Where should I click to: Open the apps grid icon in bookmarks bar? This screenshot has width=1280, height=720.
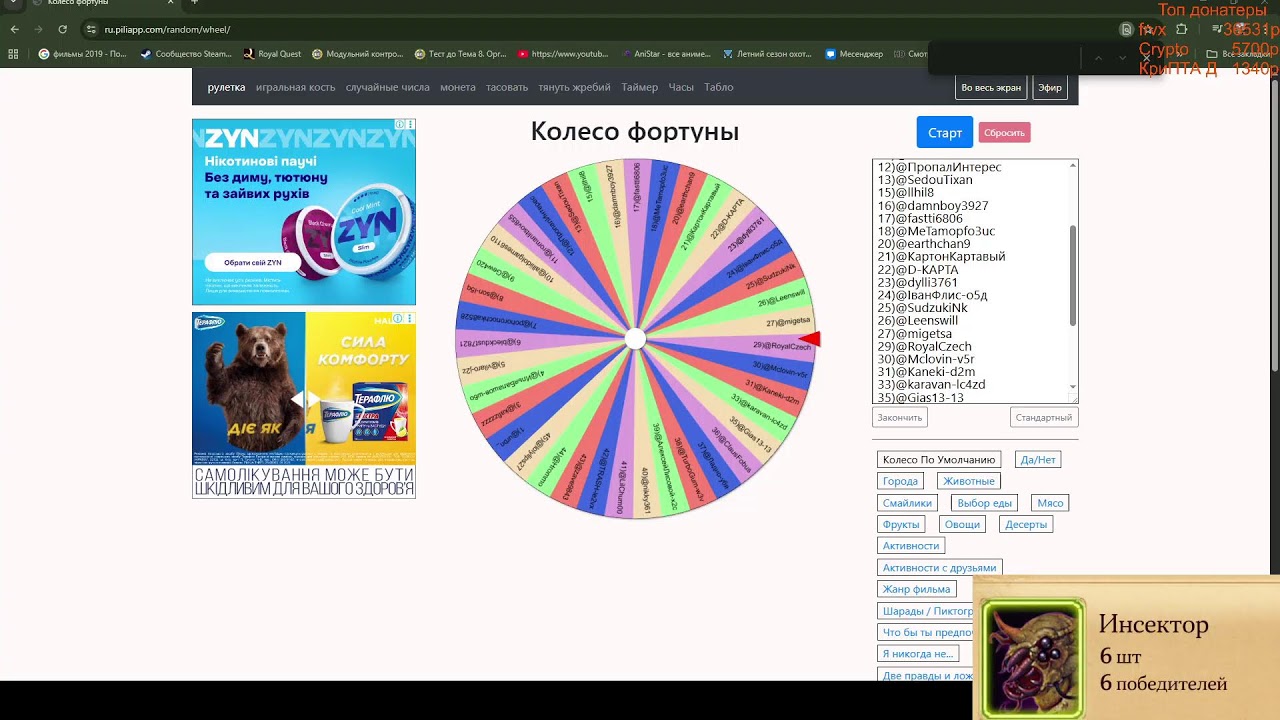point(15,54)
